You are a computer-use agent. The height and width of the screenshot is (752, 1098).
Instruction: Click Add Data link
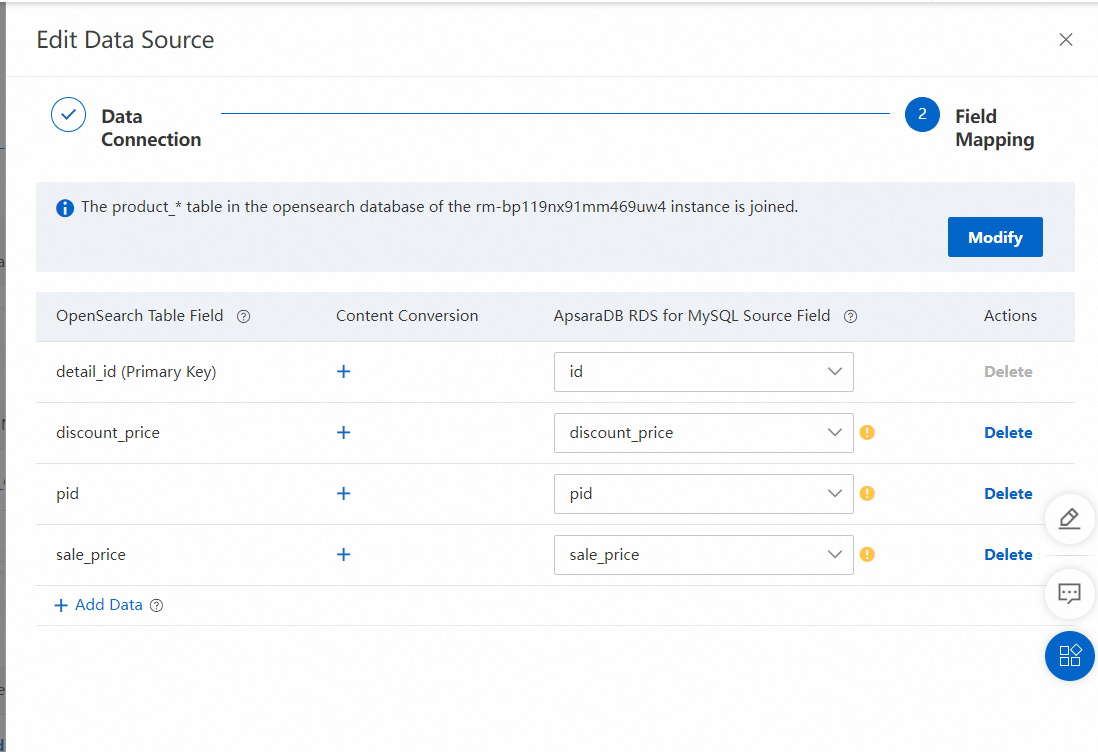(99, 605)
